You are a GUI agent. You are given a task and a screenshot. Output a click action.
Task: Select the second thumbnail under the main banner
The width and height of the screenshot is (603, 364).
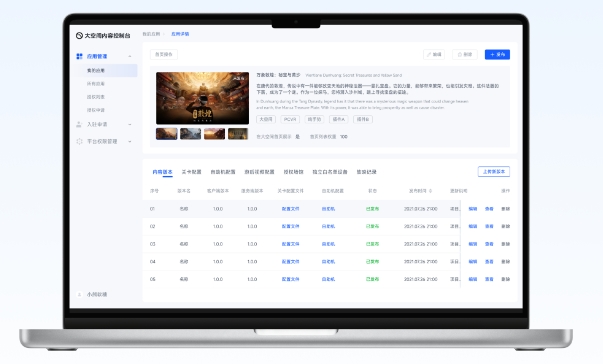(190, 134)
